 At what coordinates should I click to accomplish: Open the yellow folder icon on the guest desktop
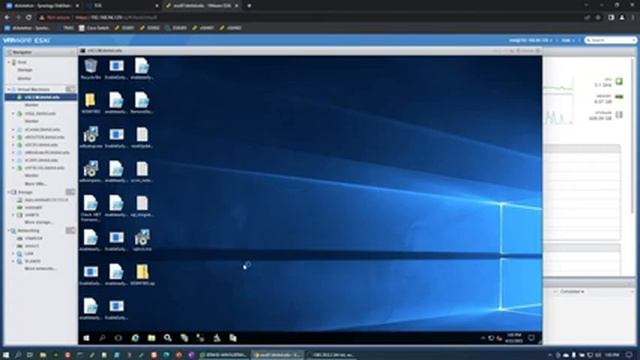point(91,102)
